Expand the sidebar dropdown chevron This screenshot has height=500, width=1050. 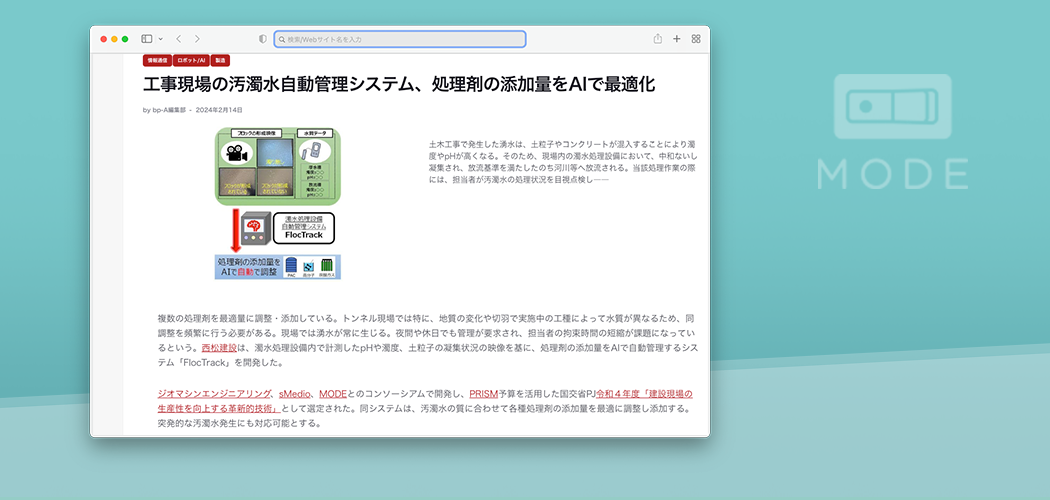(x=159, y=39)
